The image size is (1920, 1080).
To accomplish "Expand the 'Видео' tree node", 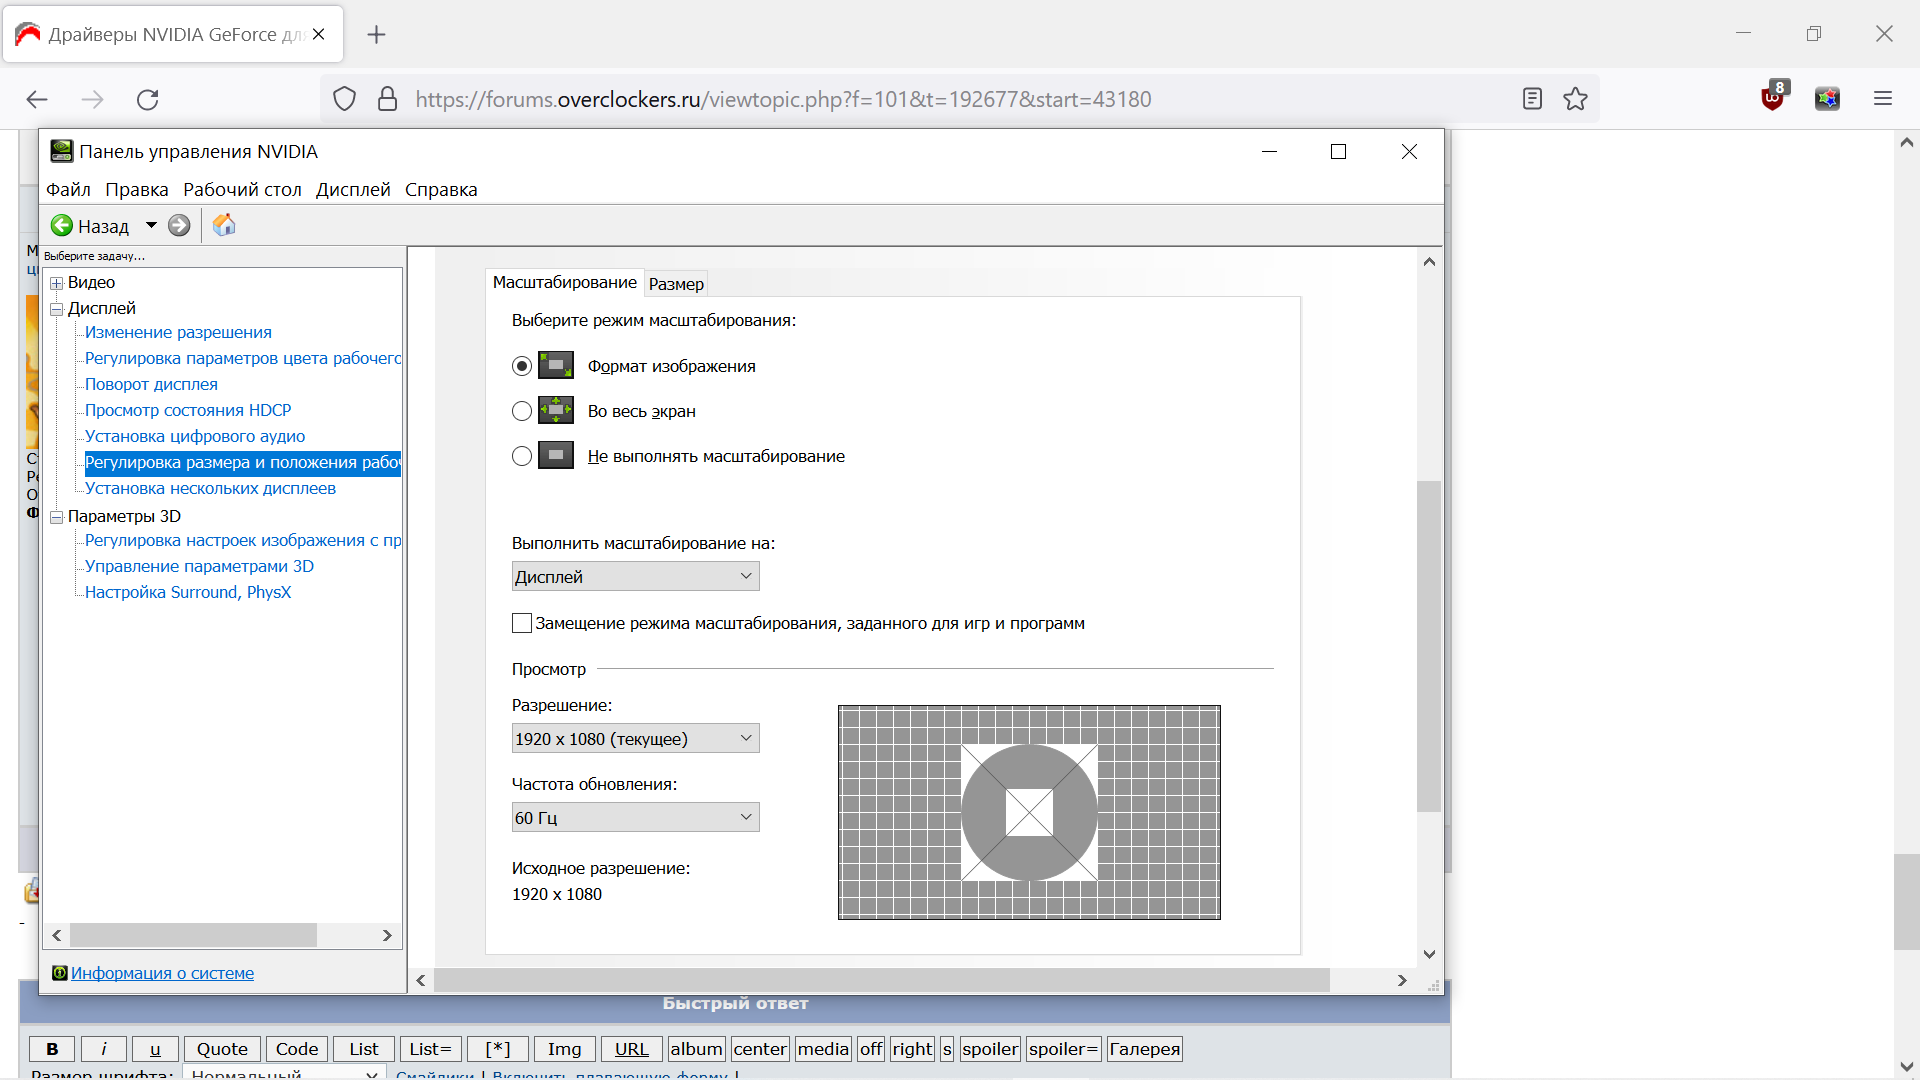I will click(x=57, y=283).
